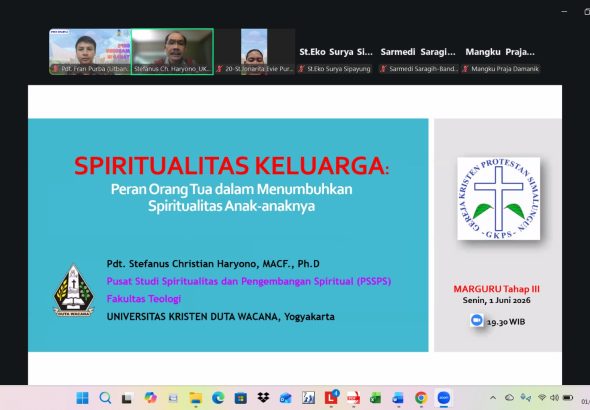Open taskbar Search magnifier
Image resolution: width=590 pixels, height=410 pixels.
(x=105, y=398)
